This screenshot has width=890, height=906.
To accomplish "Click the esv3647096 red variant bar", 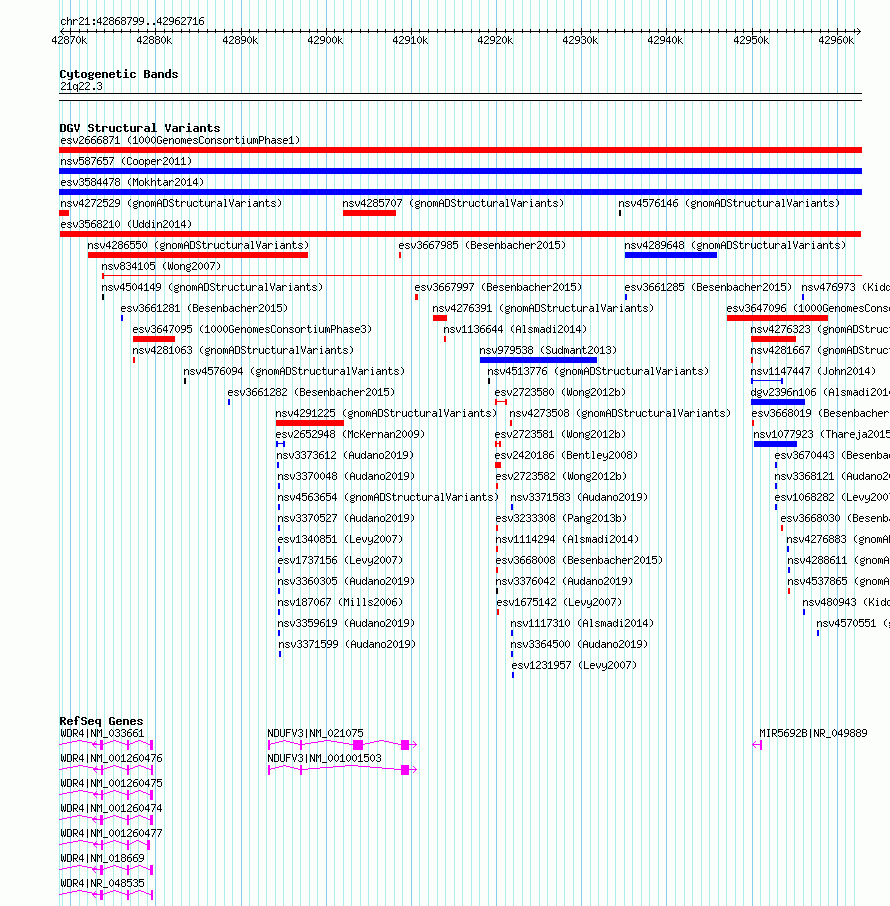I will 777,318.
